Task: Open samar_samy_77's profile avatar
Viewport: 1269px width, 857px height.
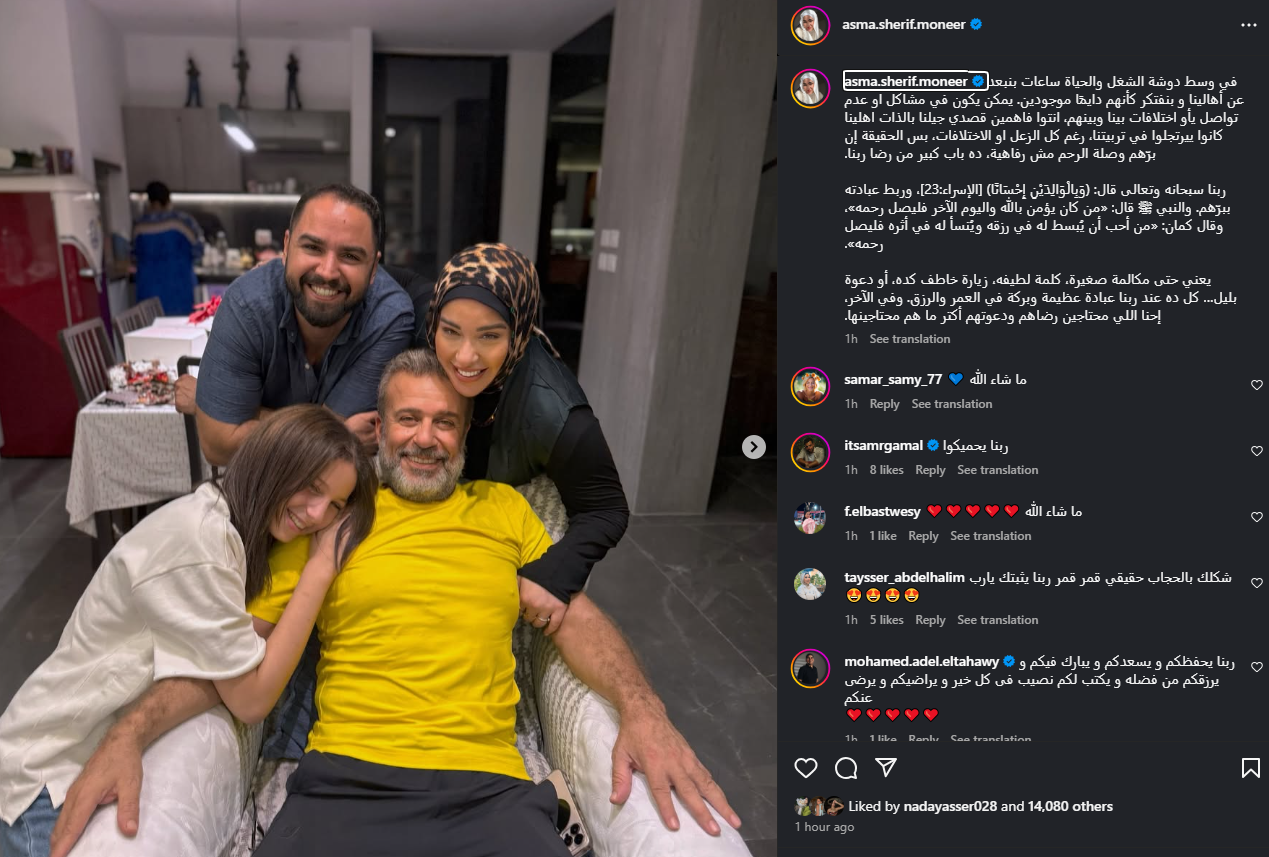Action: tap(809, 386)
